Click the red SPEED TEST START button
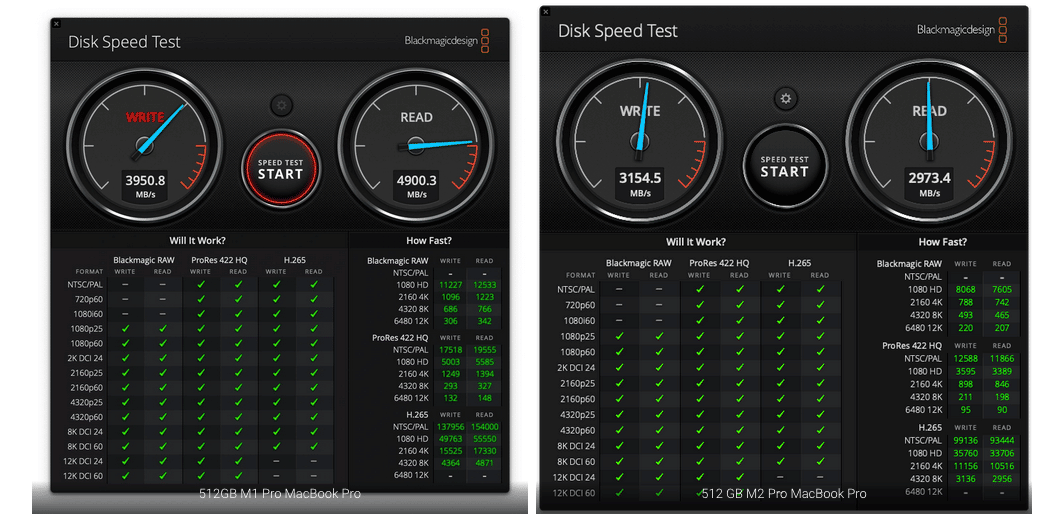 pos(281,169)
